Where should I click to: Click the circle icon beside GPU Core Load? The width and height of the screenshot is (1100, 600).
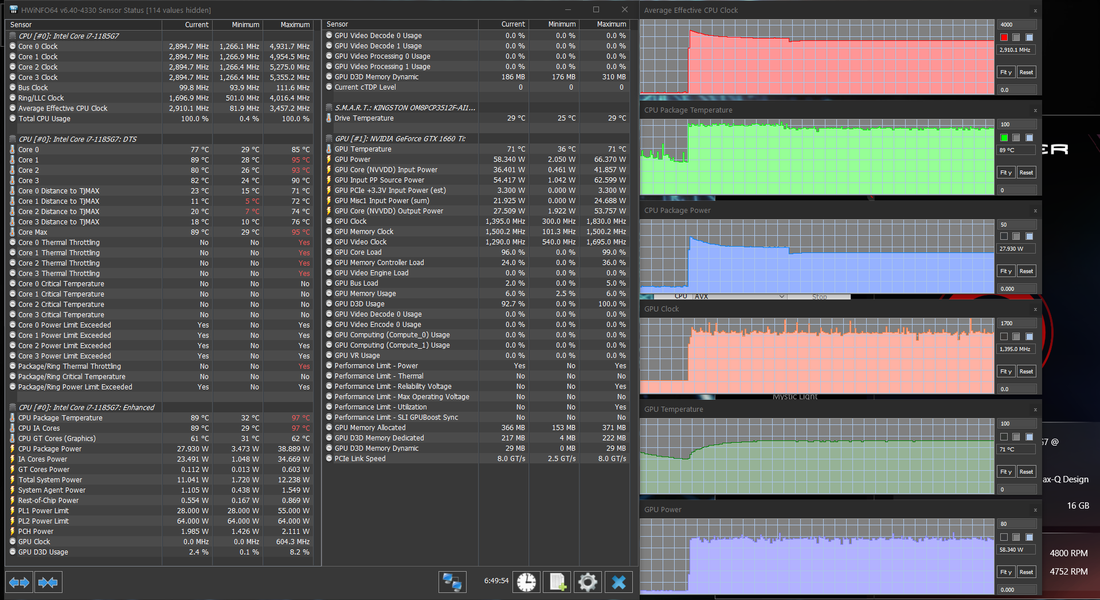(329, 252)
